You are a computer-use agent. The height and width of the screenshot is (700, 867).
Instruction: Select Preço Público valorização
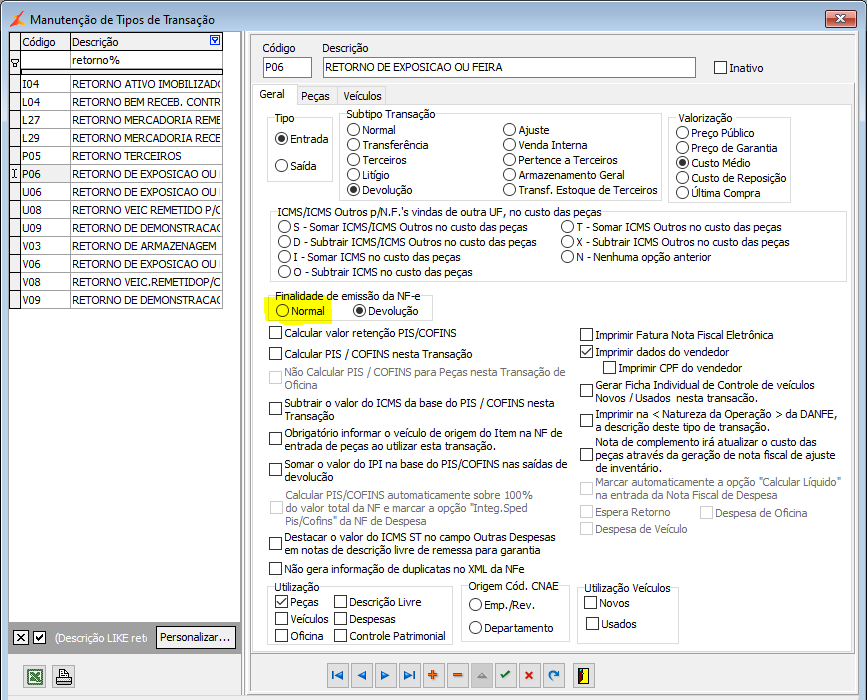pyautogui.click(x=683, y=133)
